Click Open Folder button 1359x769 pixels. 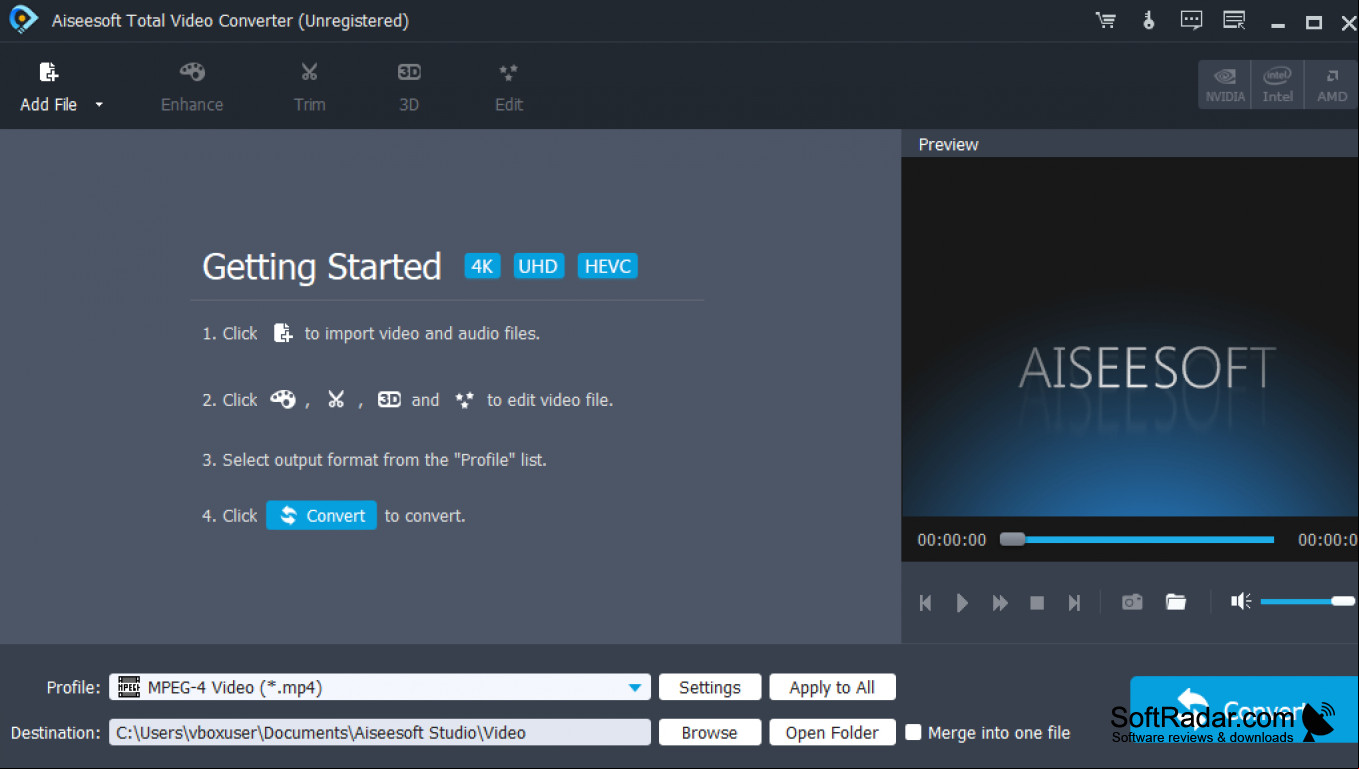click(x=832, y=732)
